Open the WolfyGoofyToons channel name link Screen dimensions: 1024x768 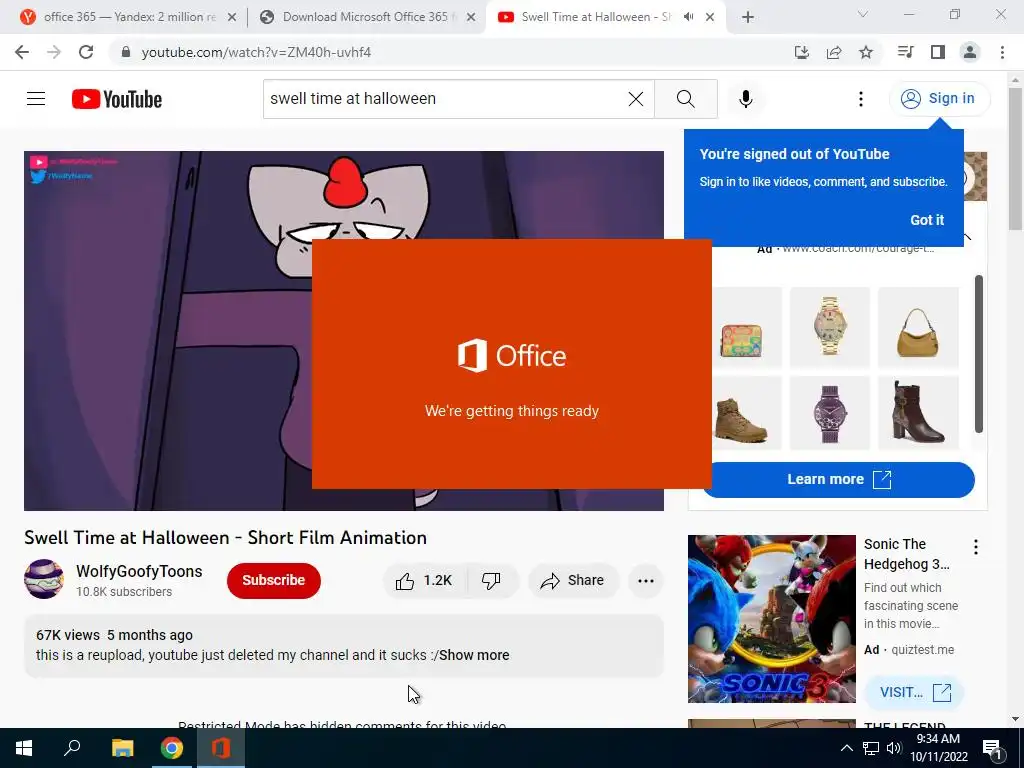click(139, 571)
